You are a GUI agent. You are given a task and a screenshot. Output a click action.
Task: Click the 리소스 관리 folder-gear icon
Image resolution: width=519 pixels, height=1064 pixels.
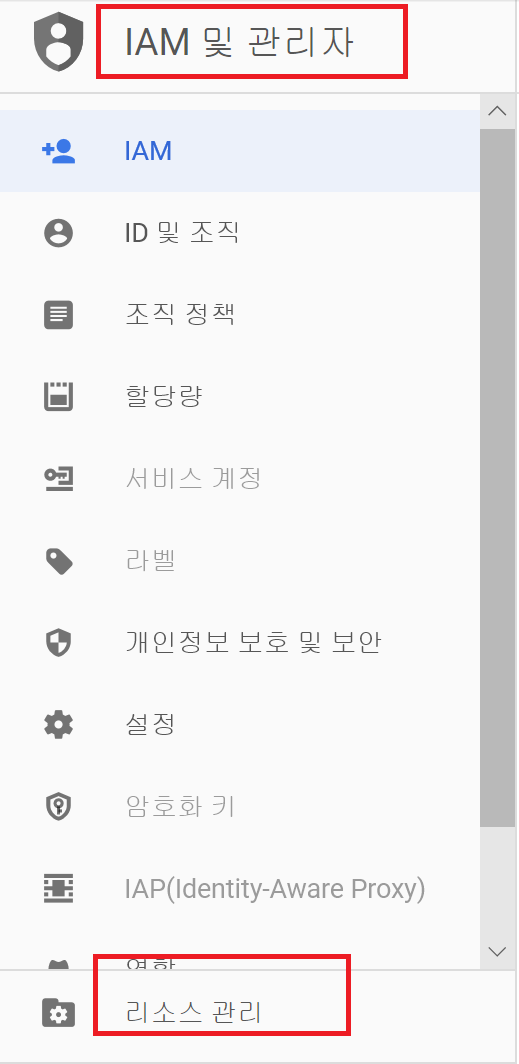(x=58, y=1014)
